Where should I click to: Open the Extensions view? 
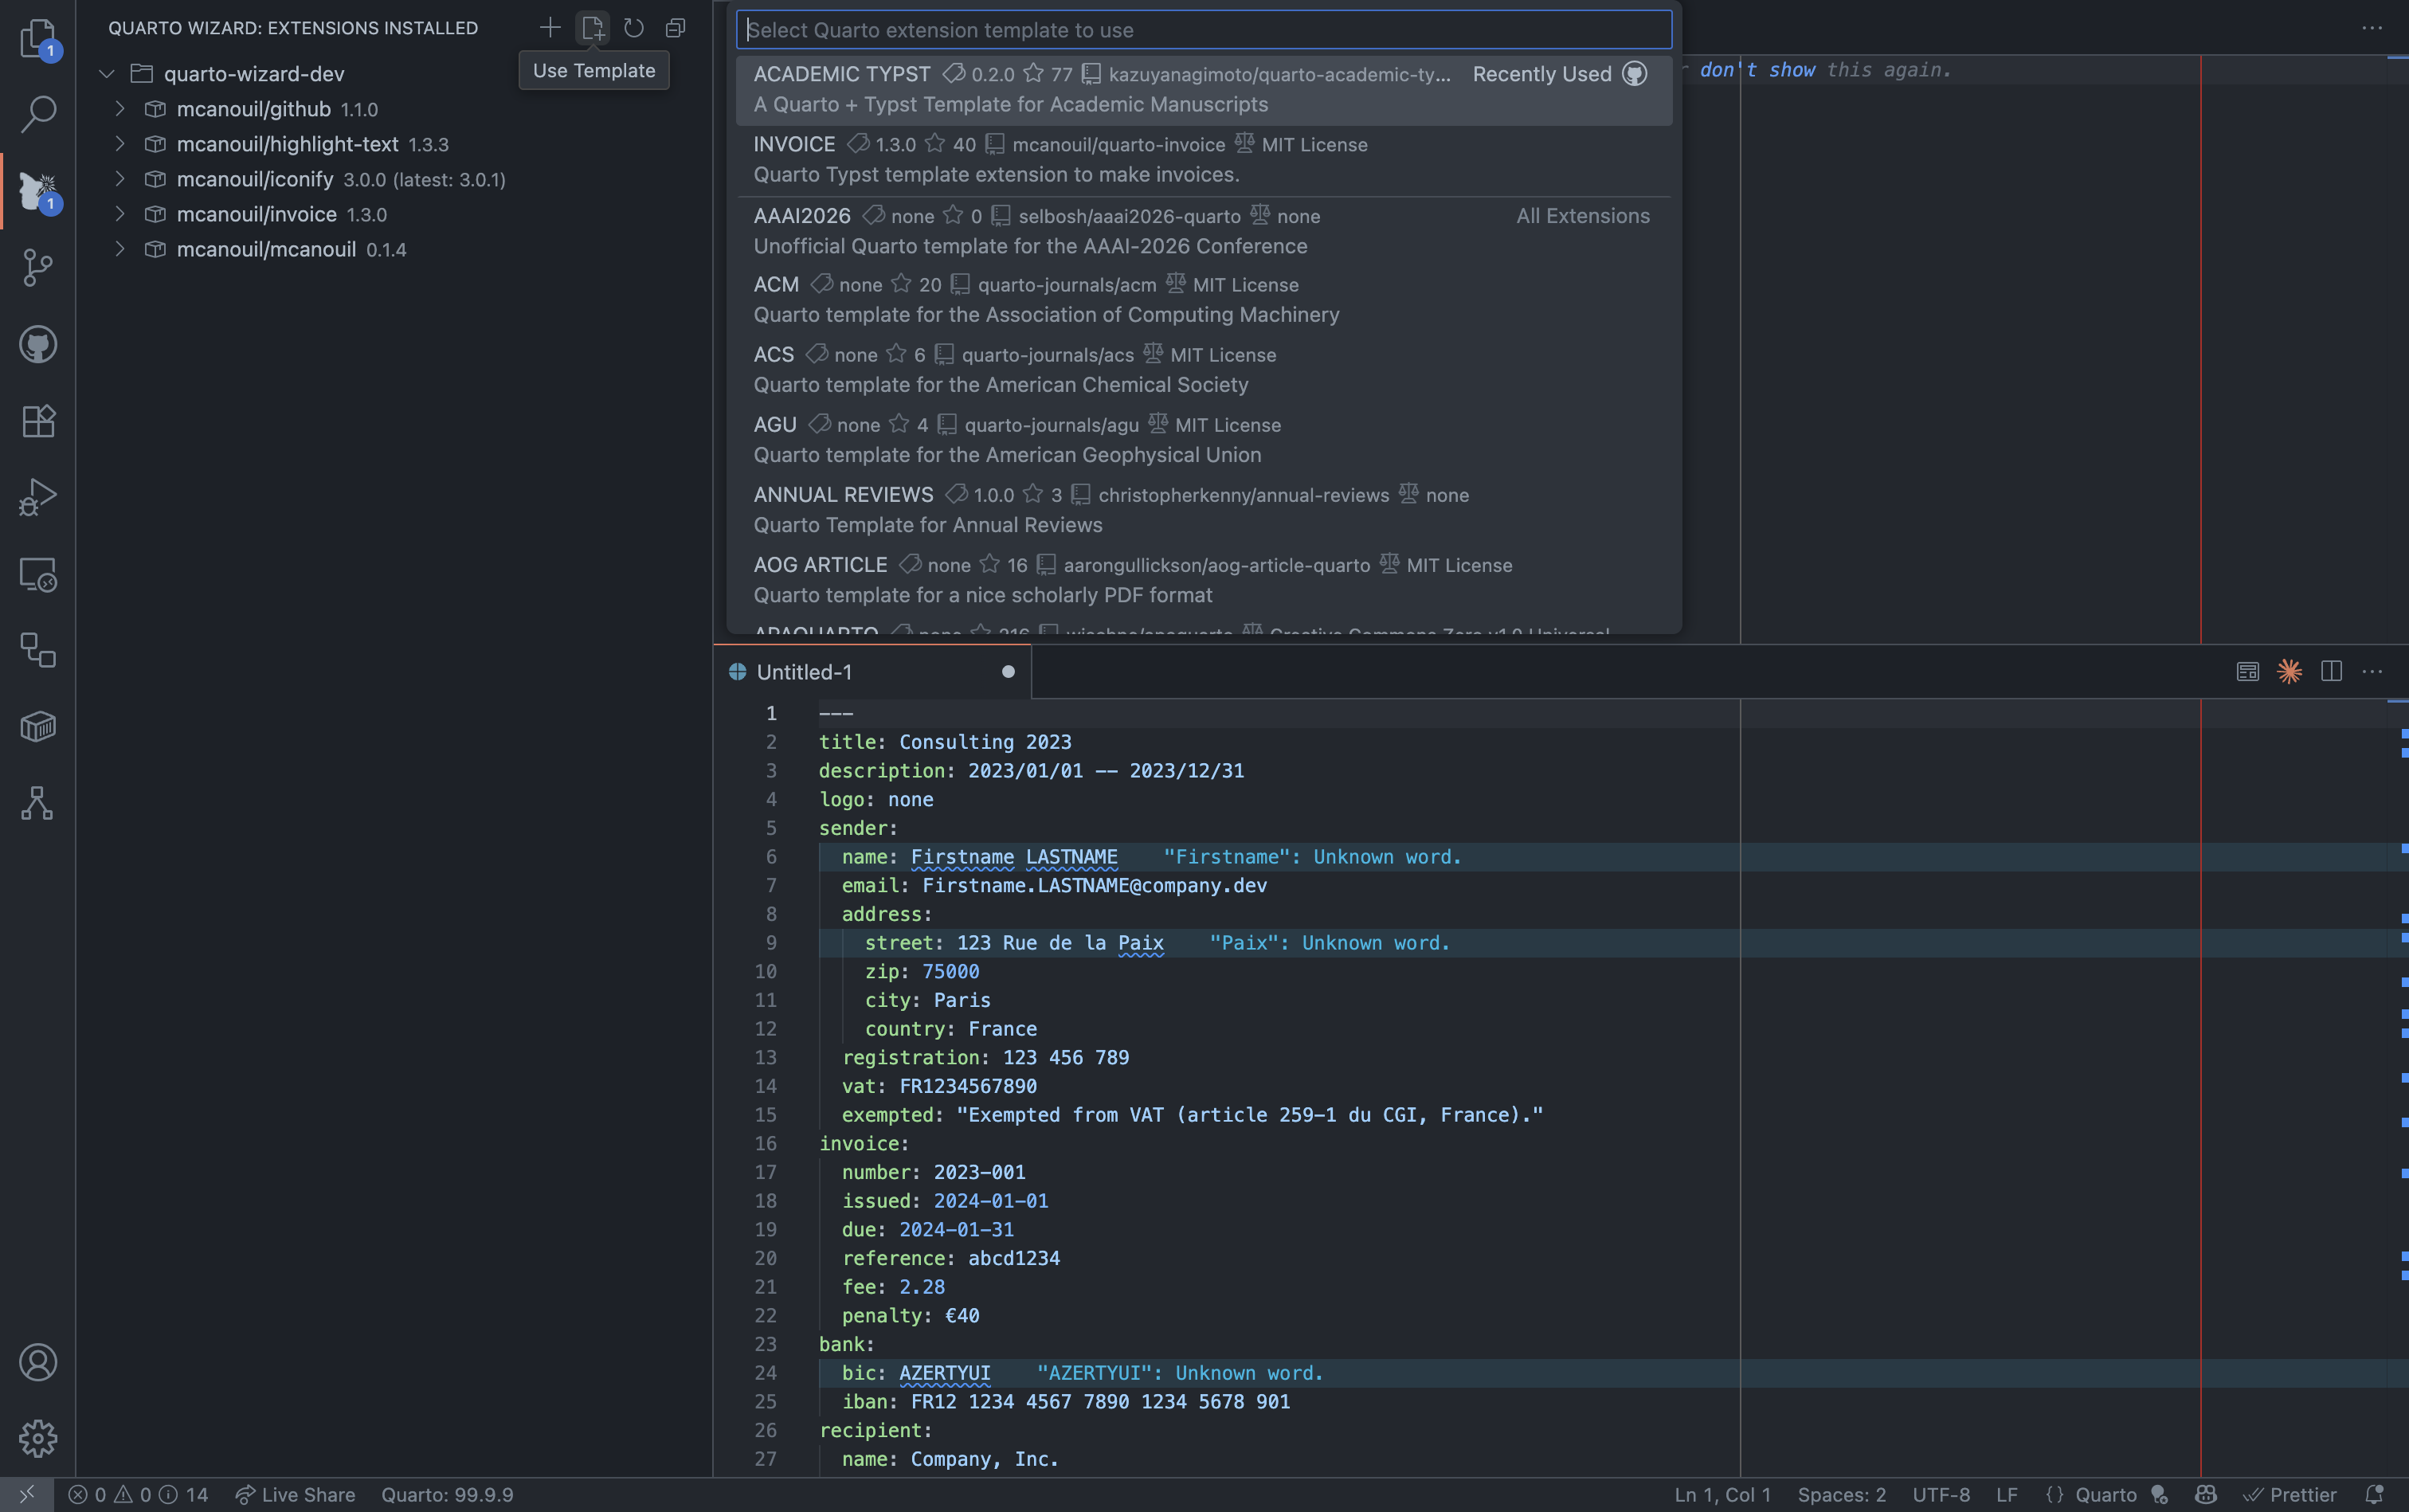[x=38, y=420]
